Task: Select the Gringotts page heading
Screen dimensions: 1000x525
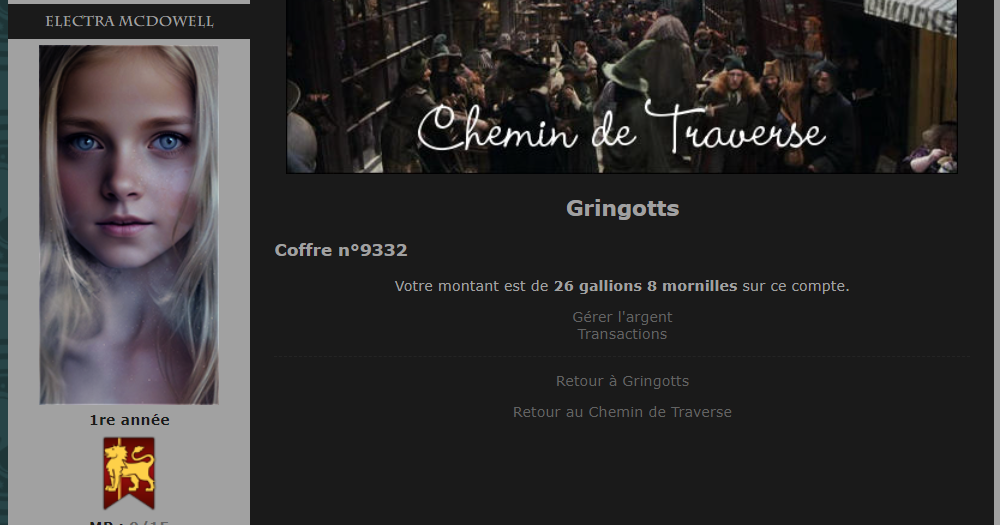Action: point(622,209)
